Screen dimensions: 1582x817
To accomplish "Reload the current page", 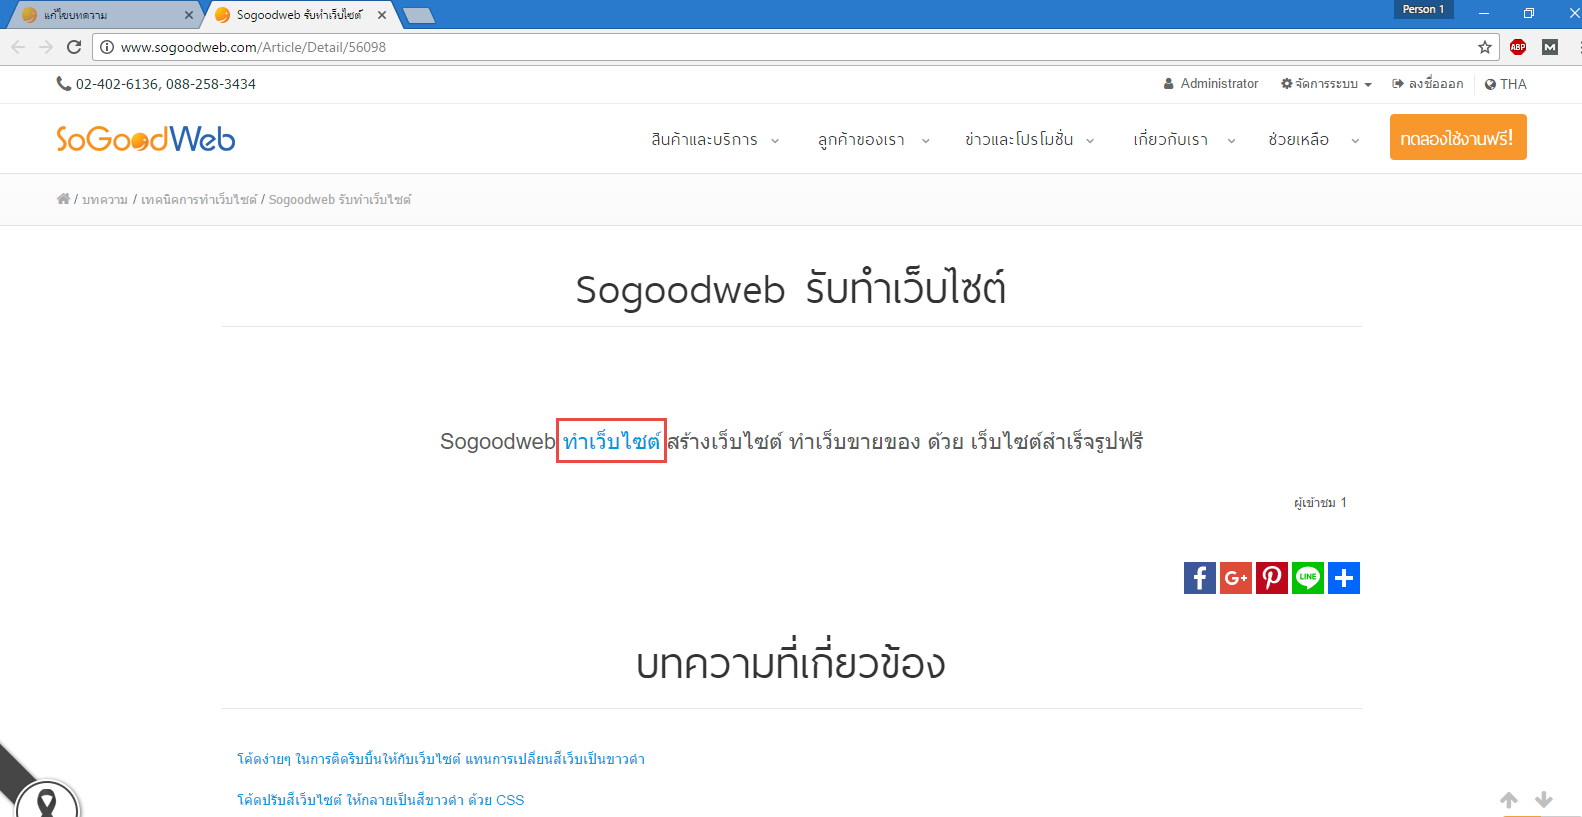I will coord(74,47).
